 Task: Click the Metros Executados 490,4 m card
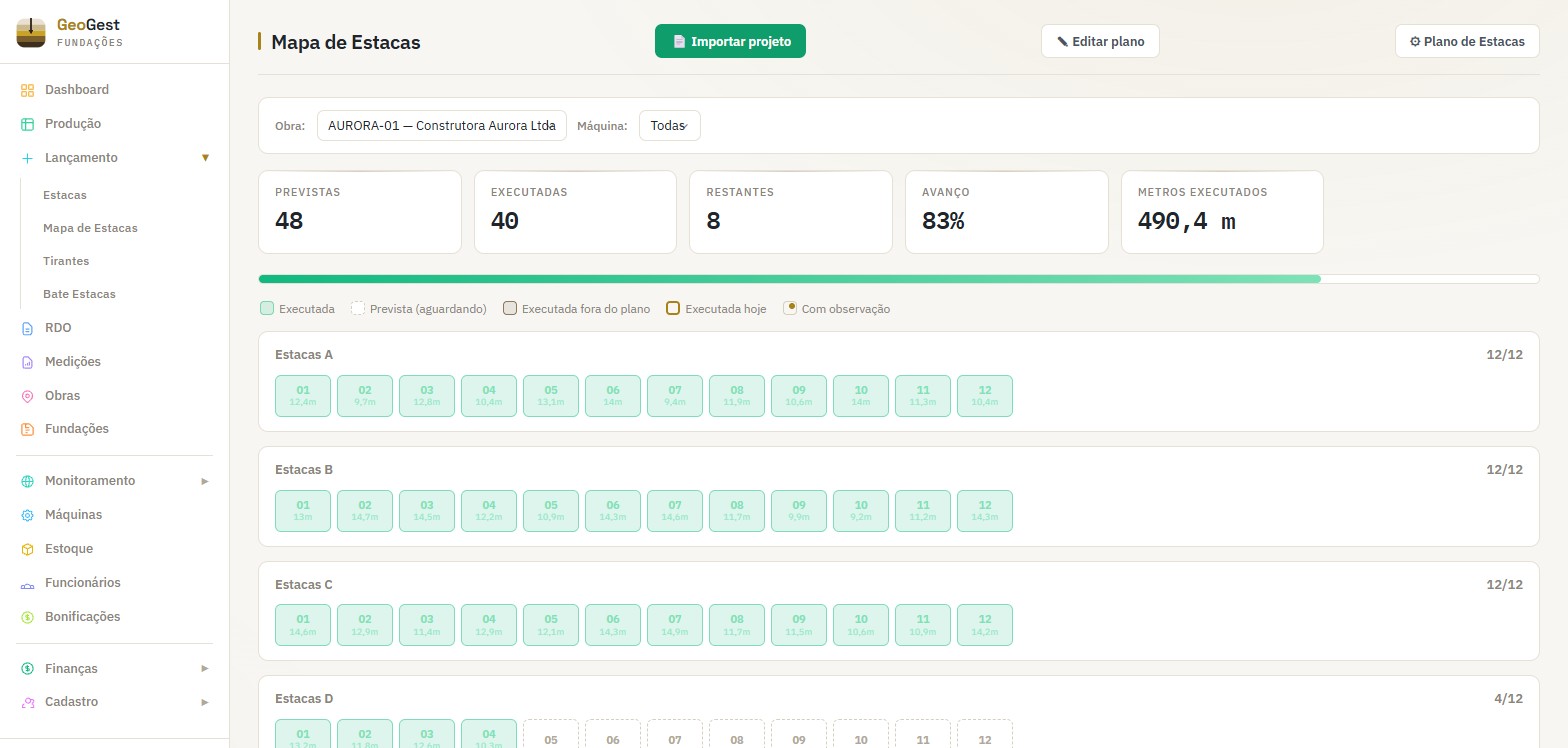[x=1222, y=212]
